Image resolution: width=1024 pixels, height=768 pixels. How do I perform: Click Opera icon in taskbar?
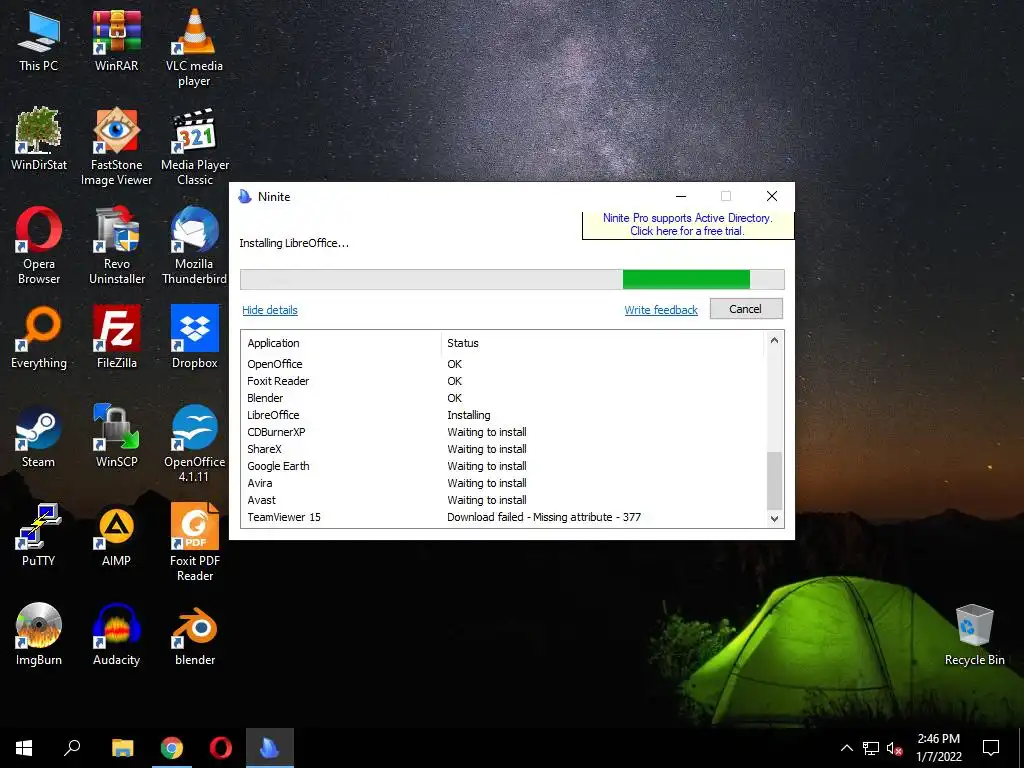221,748
